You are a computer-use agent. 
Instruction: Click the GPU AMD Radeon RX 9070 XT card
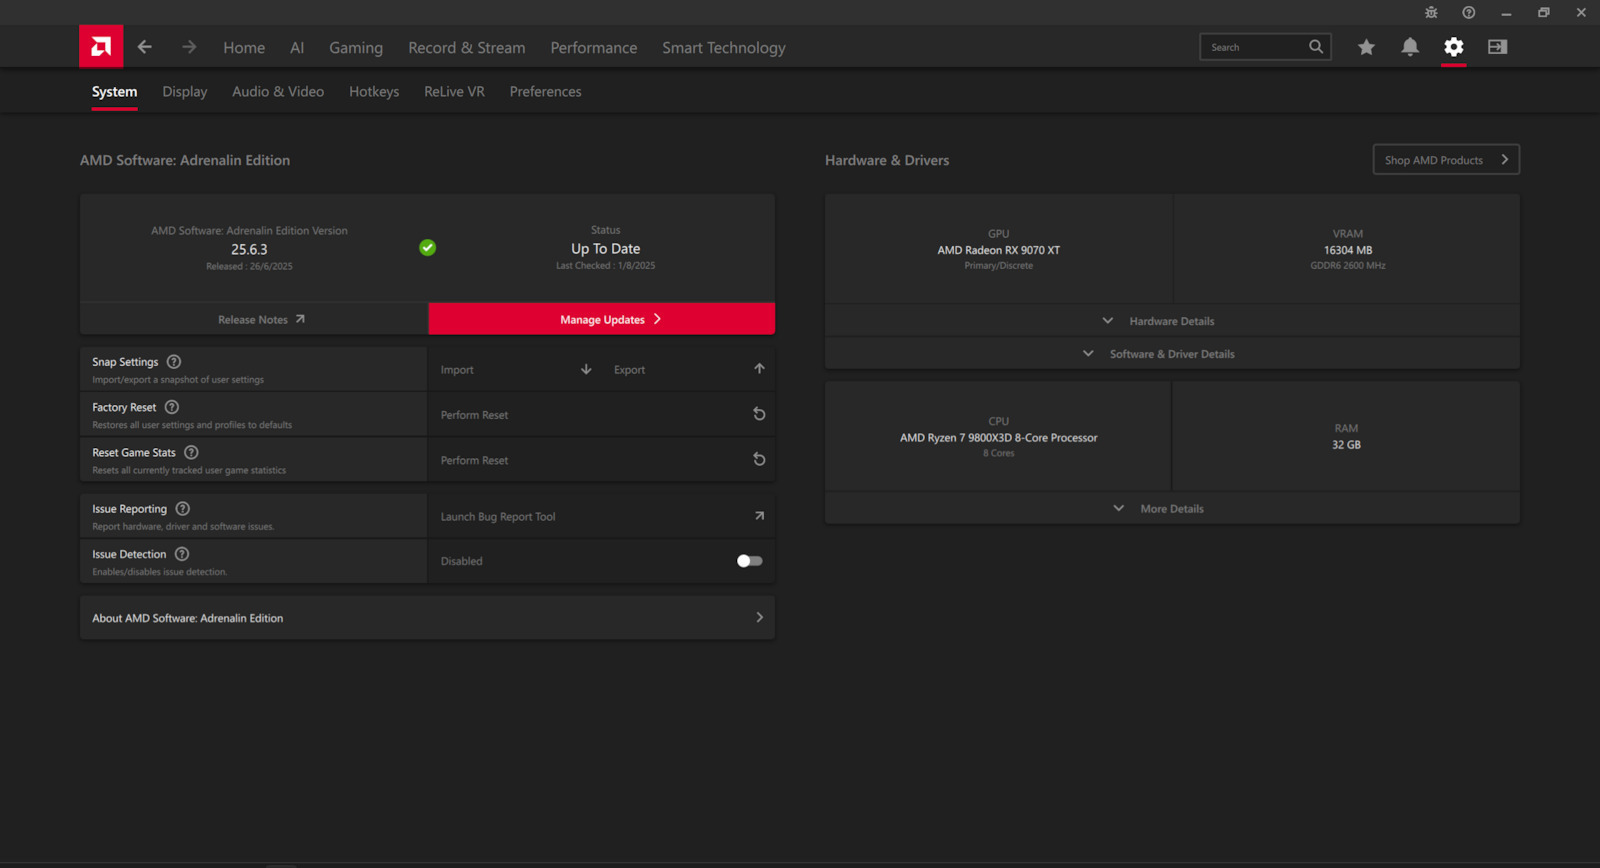coord(998,249)
